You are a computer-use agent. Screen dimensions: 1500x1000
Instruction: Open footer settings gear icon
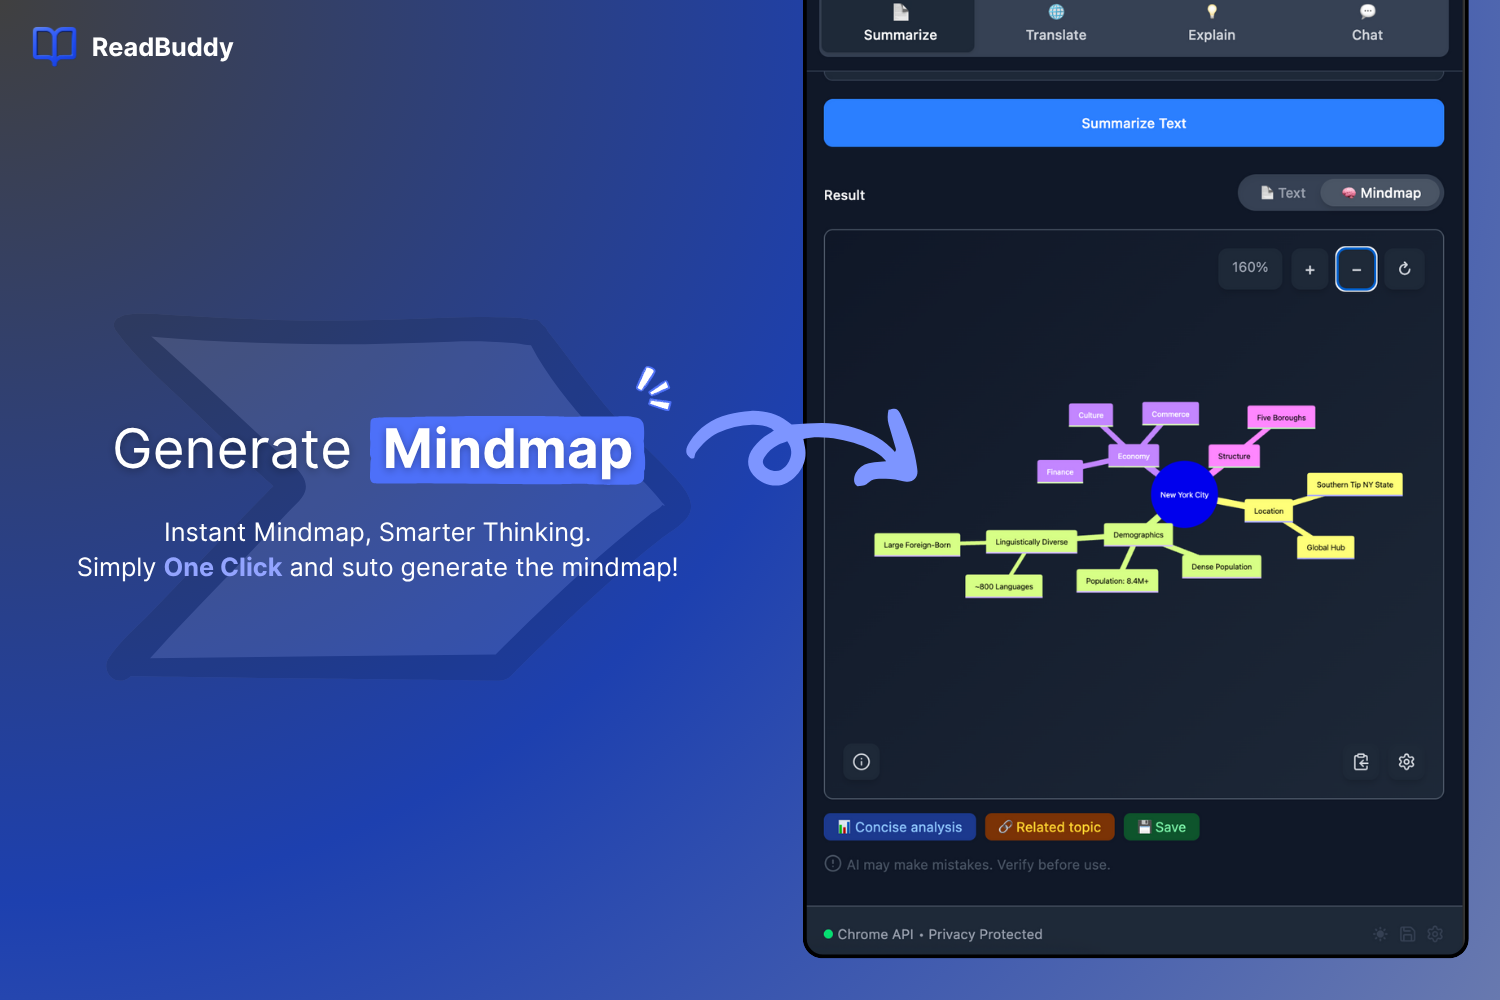tap(1436, 934)
